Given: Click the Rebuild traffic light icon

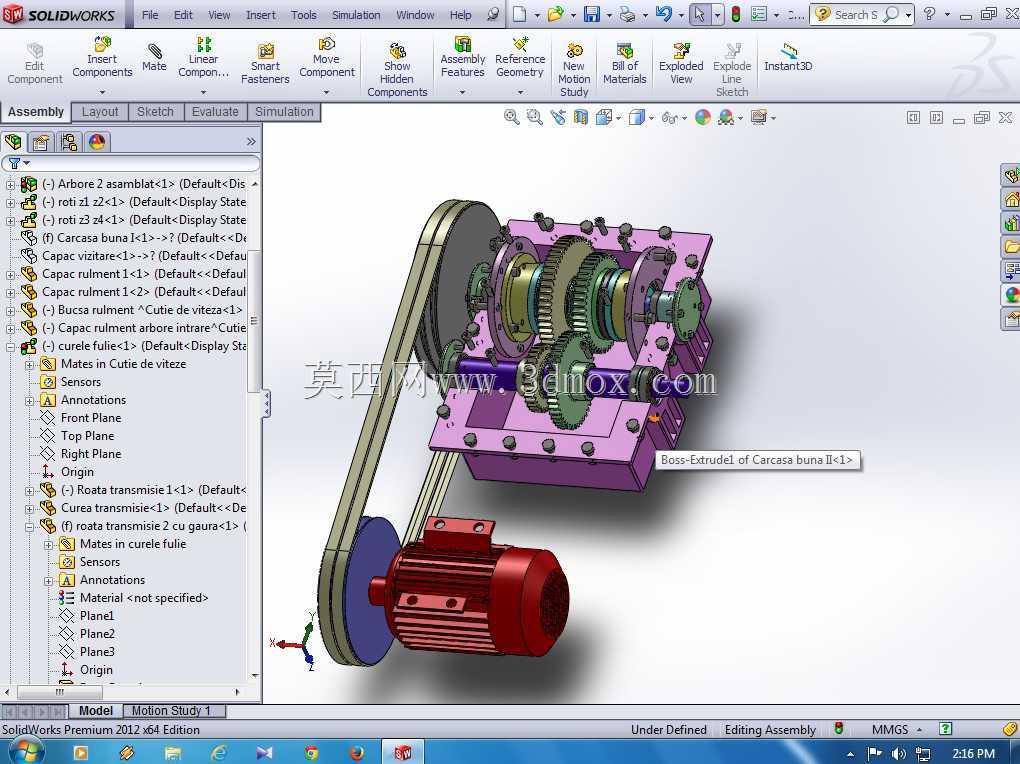Looking at the screenshot, I should (736, 14).
